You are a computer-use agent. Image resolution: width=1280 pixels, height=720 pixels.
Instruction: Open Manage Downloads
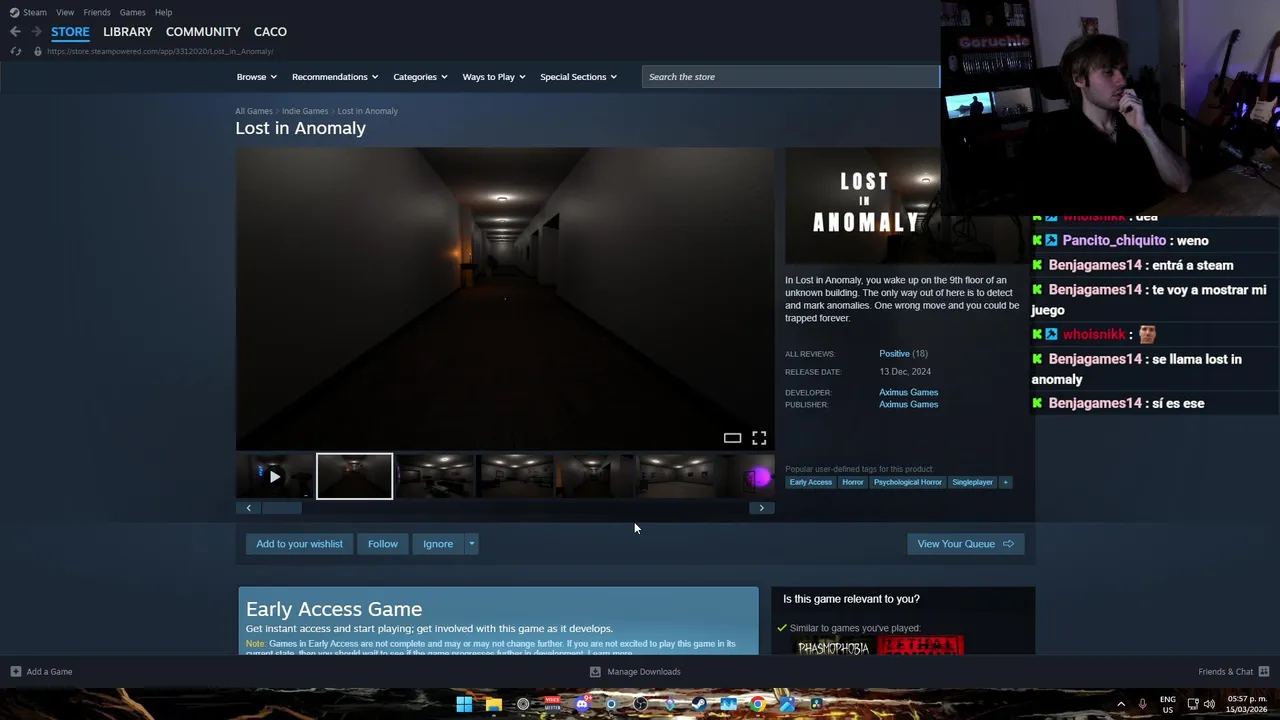[x=635, y=672]
